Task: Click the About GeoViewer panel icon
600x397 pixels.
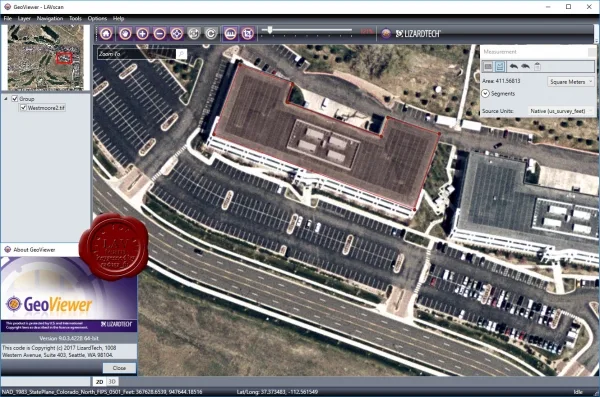Action: click(x=7, y=250)
